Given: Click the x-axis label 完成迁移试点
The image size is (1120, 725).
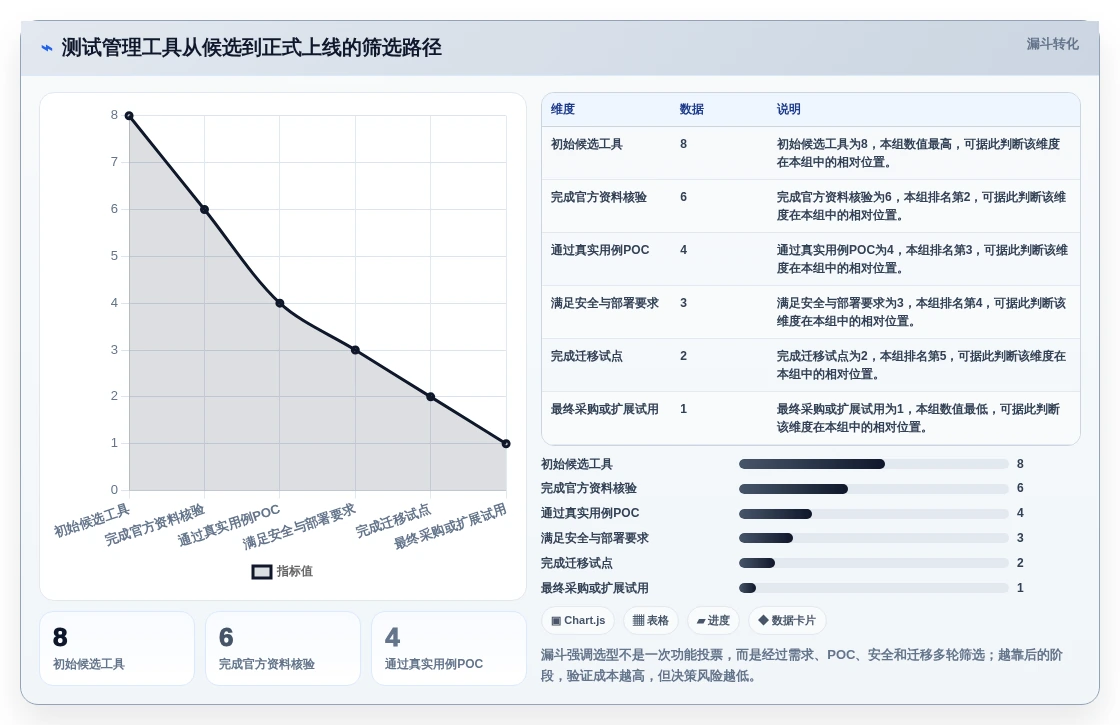Looking at the screenshot, I should tap(394, 521).
